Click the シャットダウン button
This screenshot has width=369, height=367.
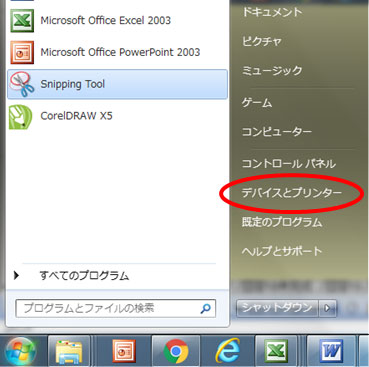[277, 308]
